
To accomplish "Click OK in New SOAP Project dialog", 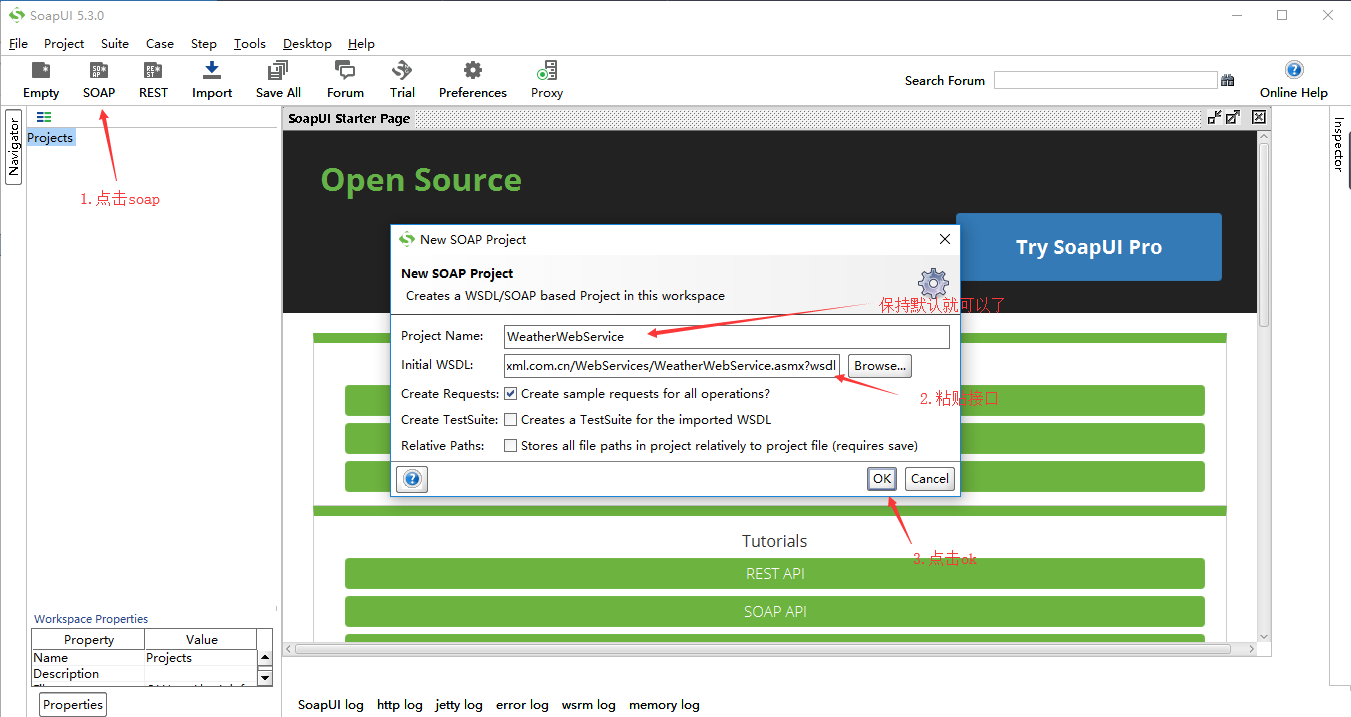I will (x=881, y=479).
